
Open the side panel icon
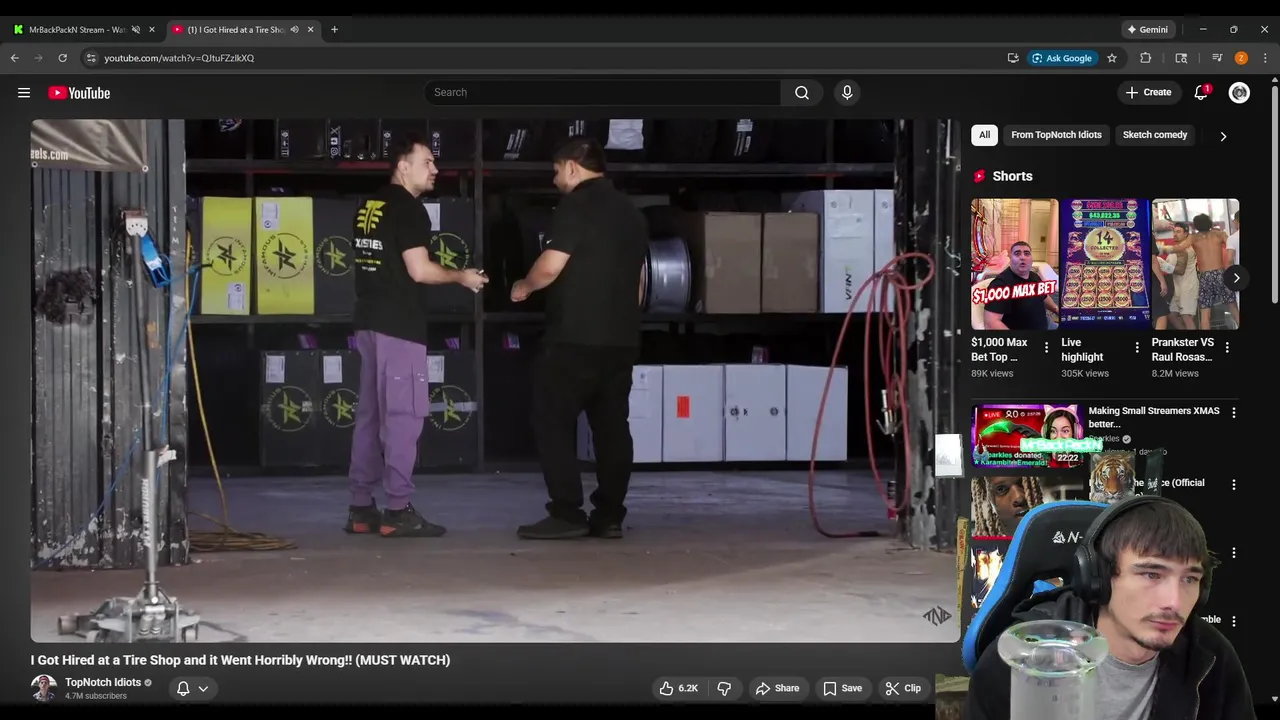coord(1181,58)
